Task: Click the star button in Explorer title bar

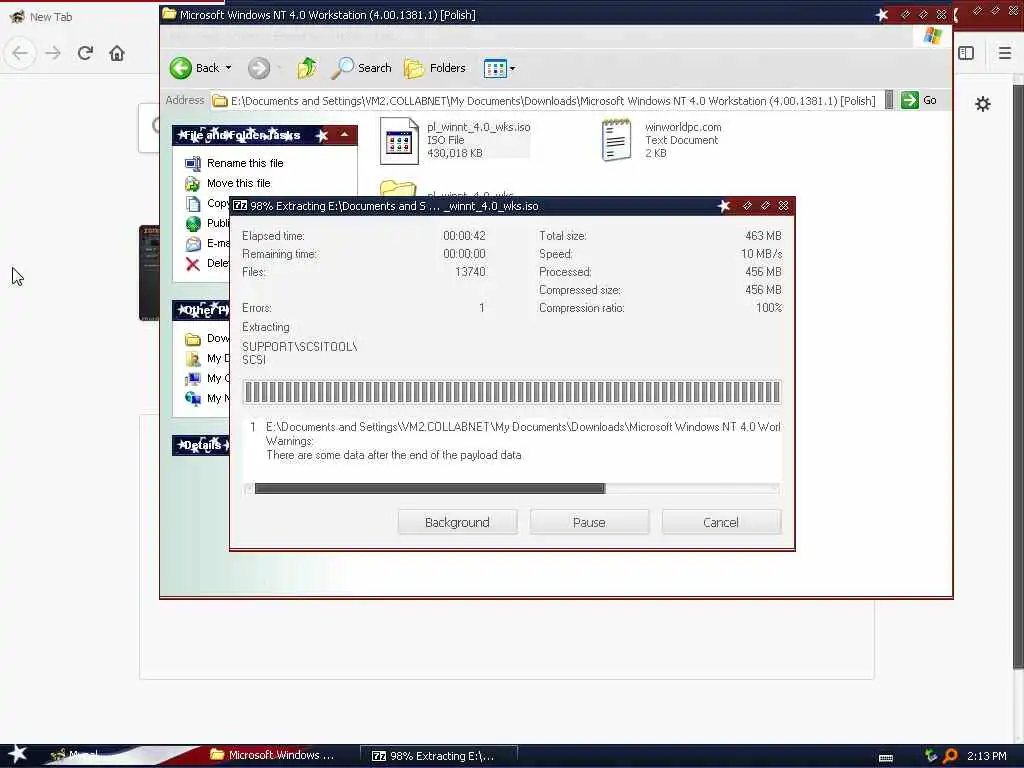Action: click(882, 14)
